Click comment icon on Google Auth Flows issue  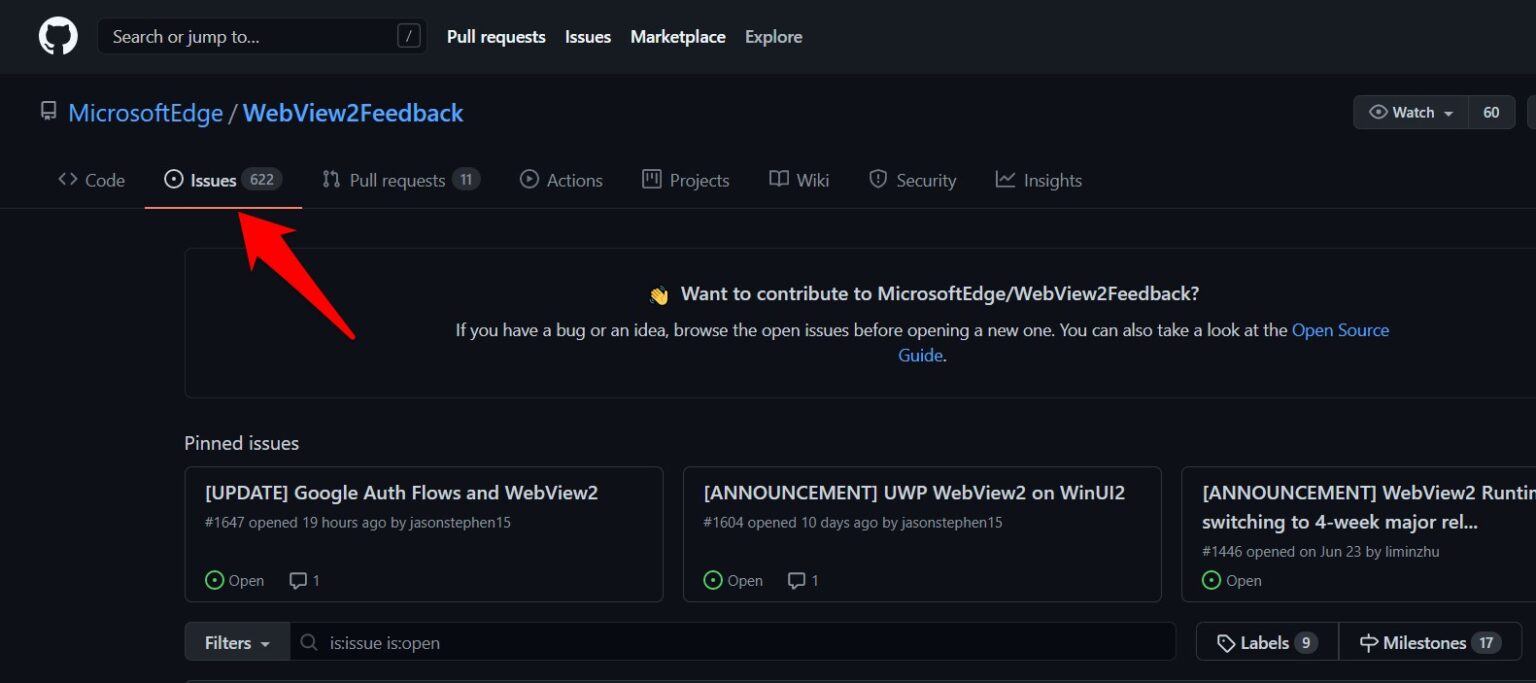[x=298, y=580]
